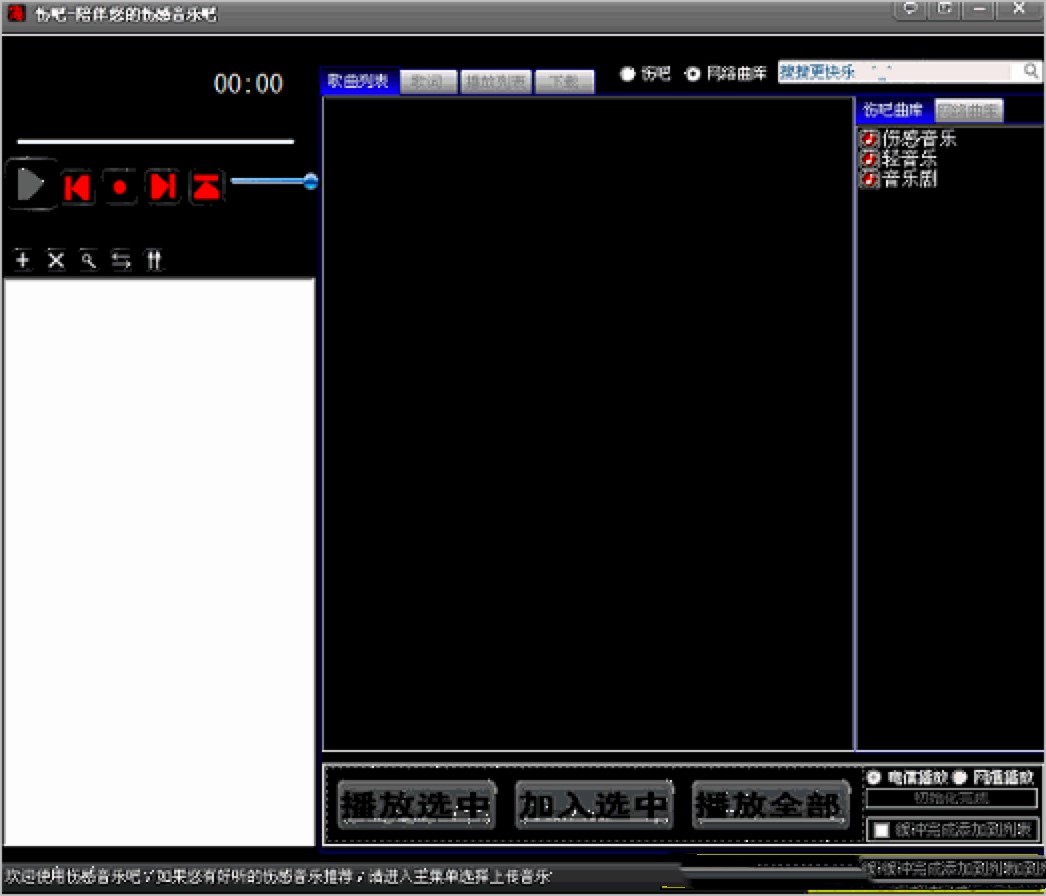Image resolution: width=1046 pixels, height=896 pixels.
Task: Click the red Next track button
Action: 163,187
